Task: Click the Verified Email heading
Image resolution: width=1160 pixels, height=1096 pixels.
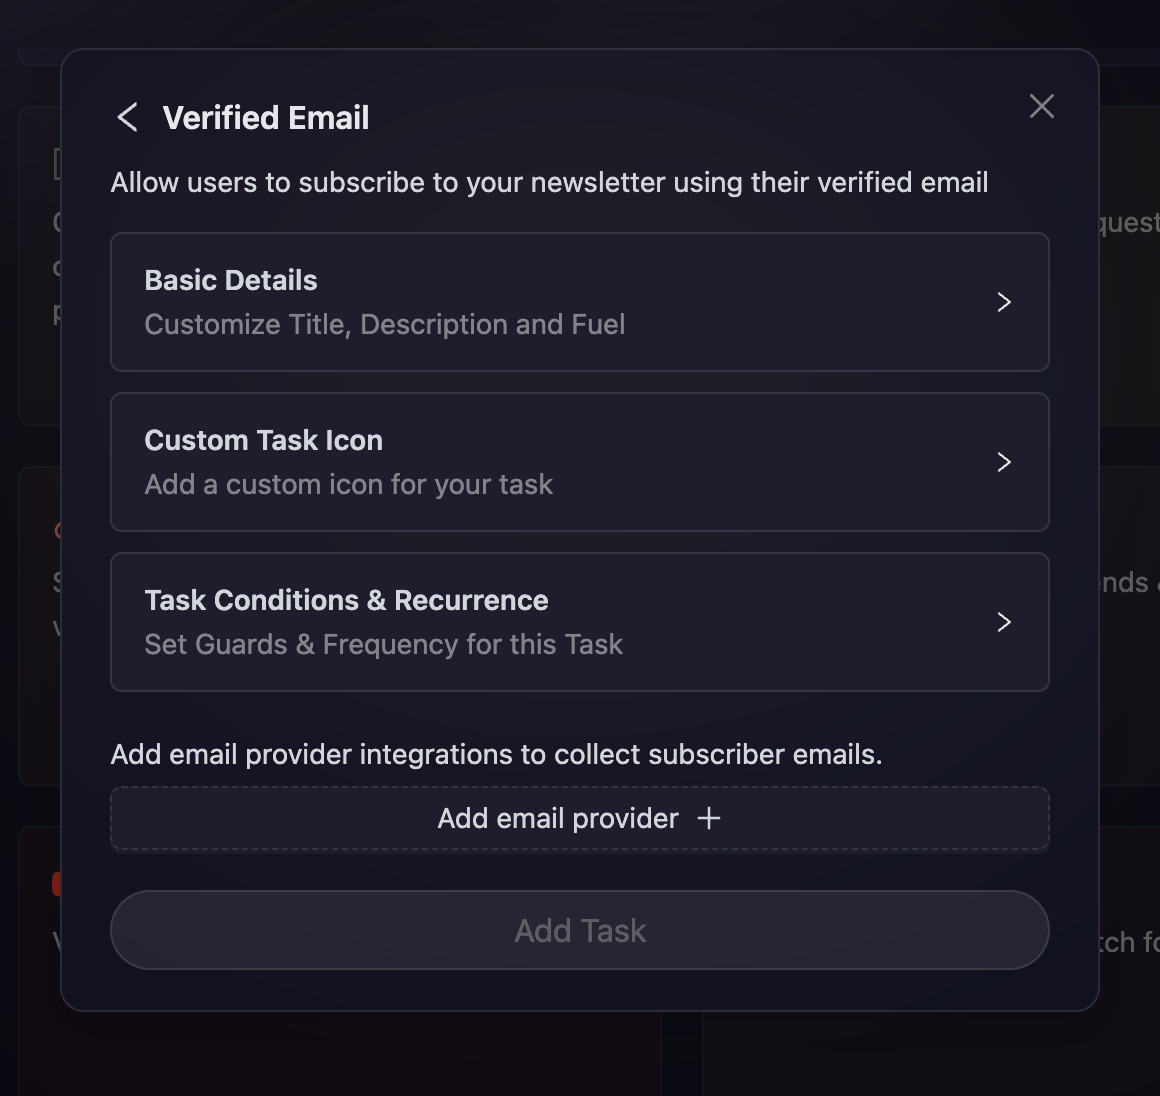Action: coord(266,117)
